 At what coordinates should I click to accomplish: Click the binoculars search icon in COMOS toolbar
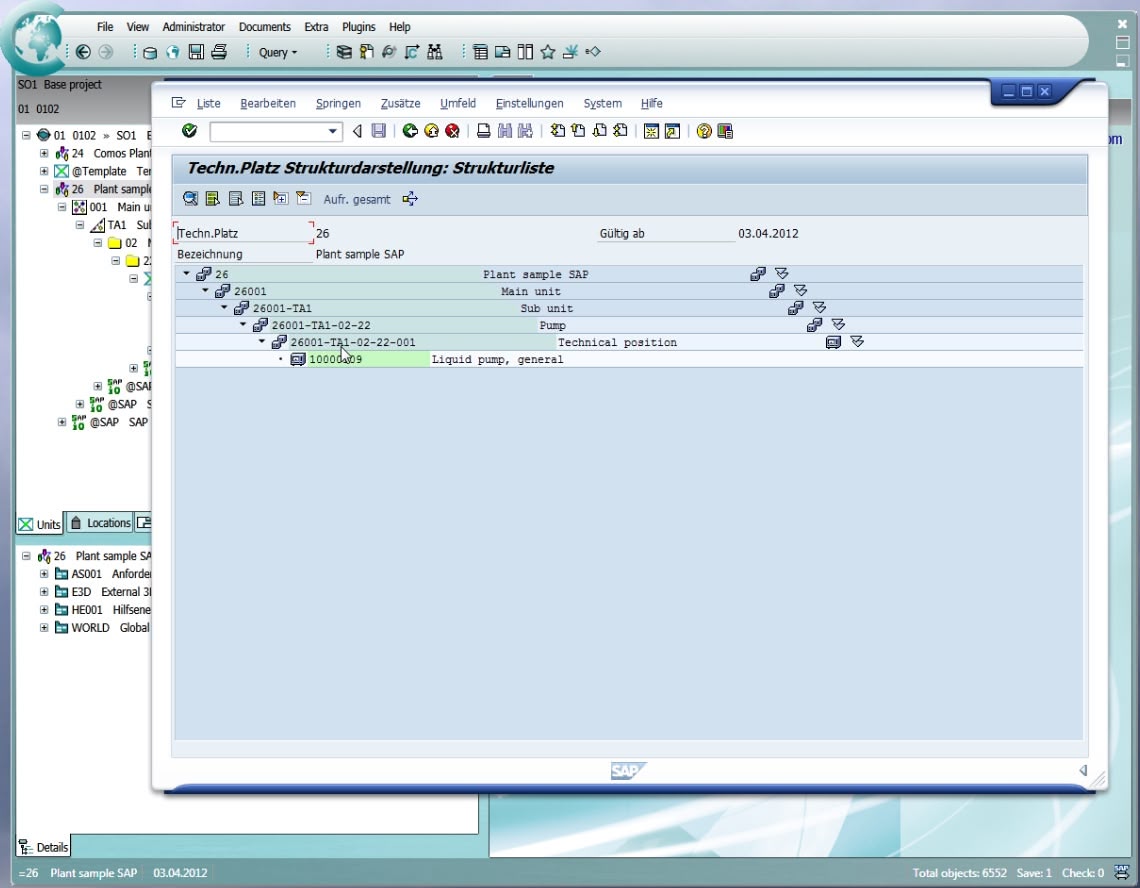coord(434,52)
